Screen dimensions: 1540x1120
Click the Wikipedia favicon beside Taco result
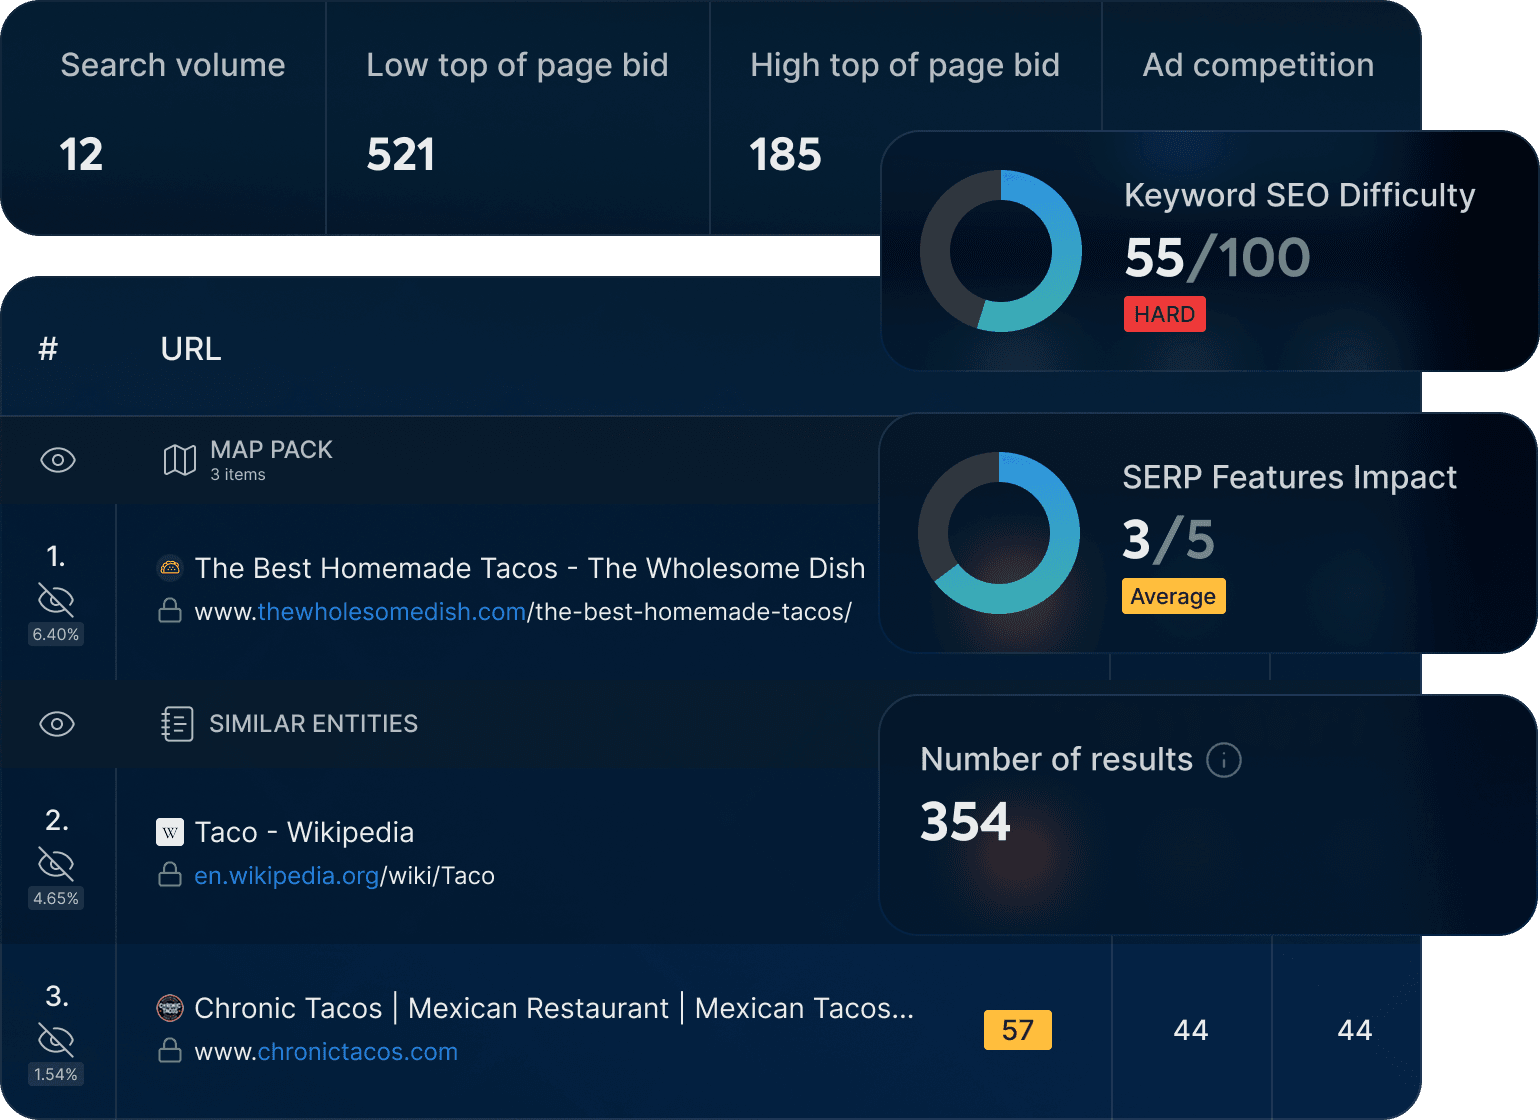click(170, 832)
